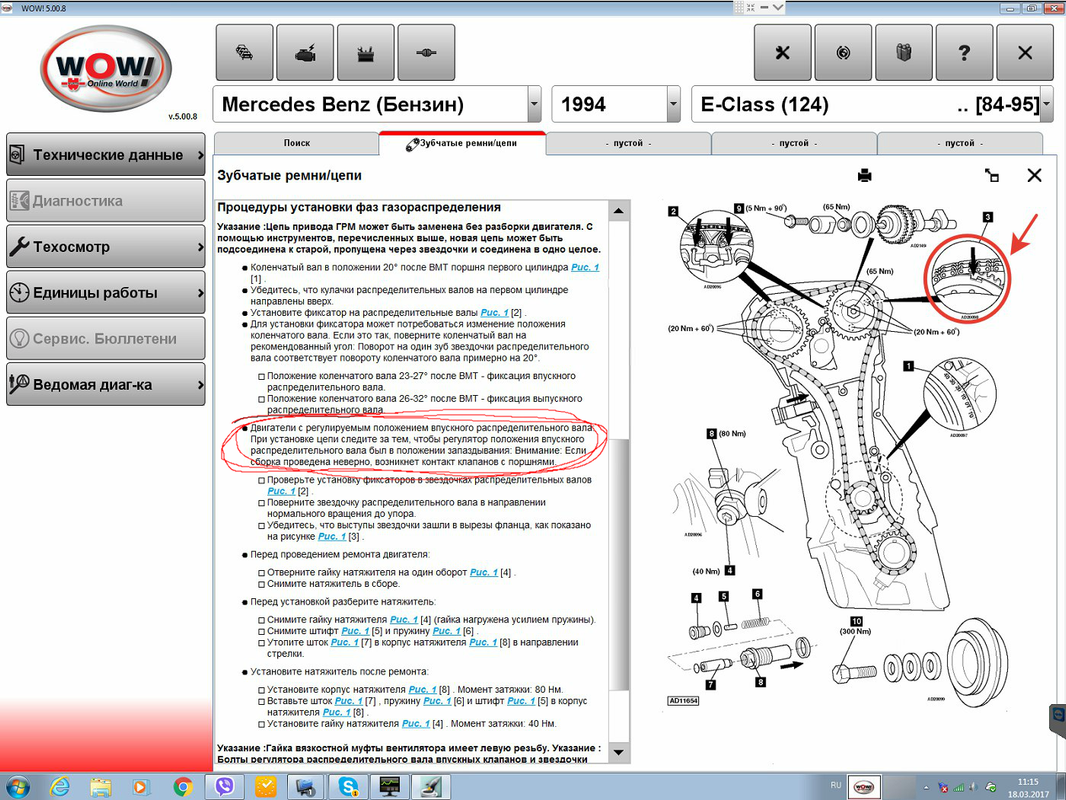Close the Зубчатые ремни/цепи document panel
The width and height of the screenshot is (1066, 800).
point(1034,175)
